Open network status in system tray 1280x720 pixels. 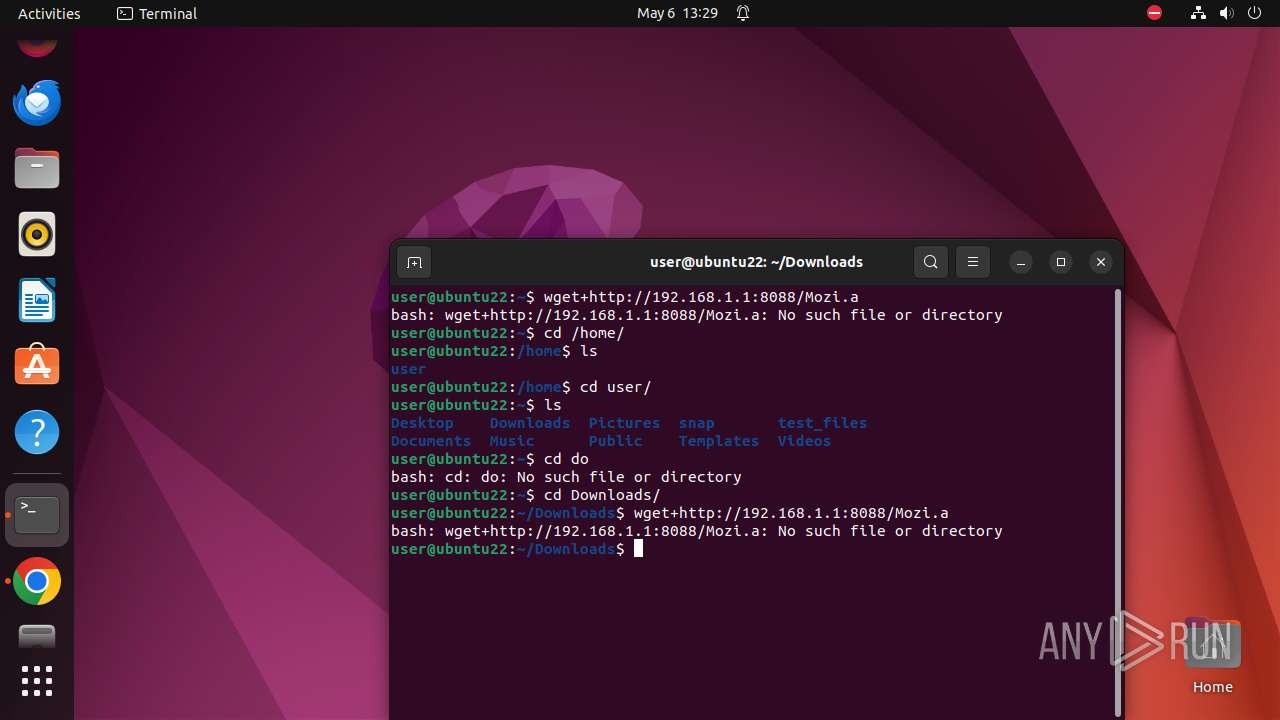[x=1198, y=13]
